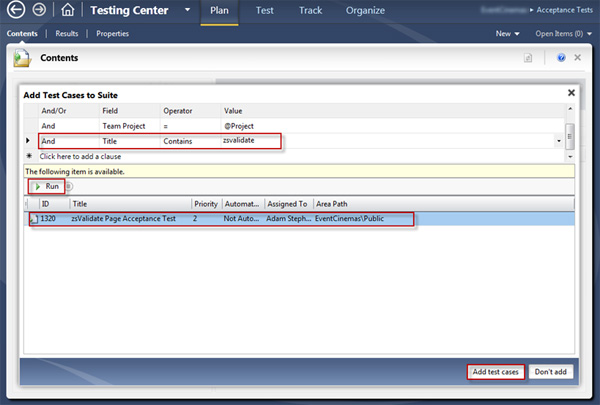The width and height of the screenshot is (600, 405).
Task: Click the help icon in Contents header
Action: tap(561, 59)
